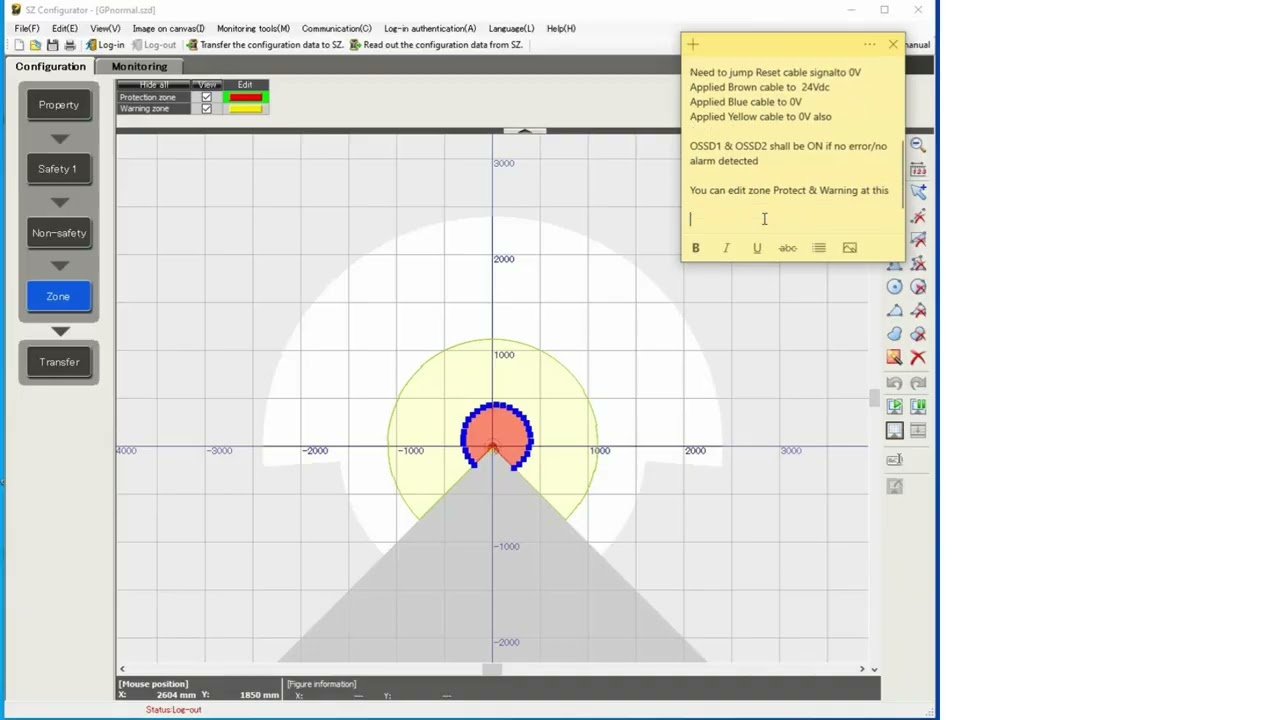Image resolution: width=1280 pixels, height=720 pixels.
Task: Go to the Transfer step
Action: (59, 362)
